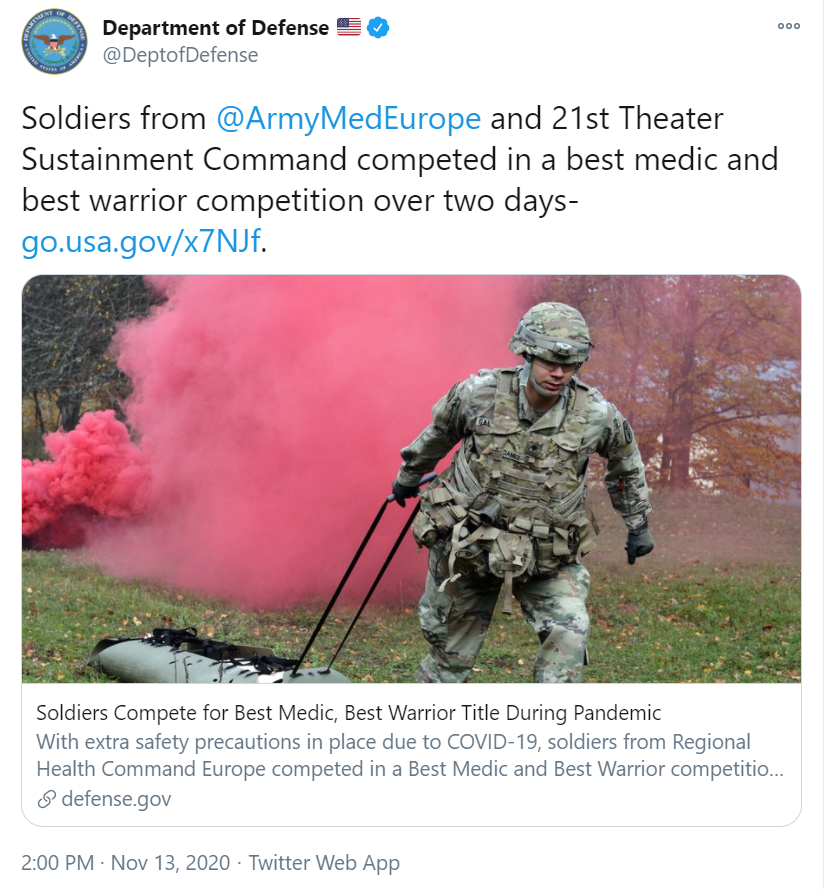Open the card headline Soldiers Compete for Best Medic
This screenshot has height=889, width=830.
pyautogui.click(x=349, y=713)
